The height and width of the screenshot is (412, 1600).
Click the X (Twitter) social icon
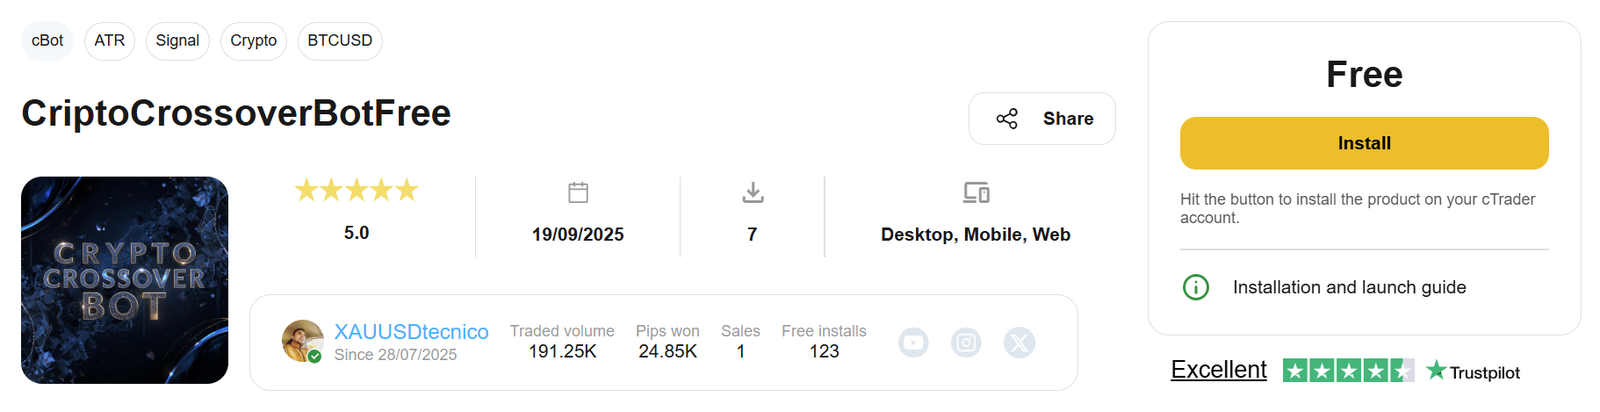pyautogui.click(x=1019, y=343)
